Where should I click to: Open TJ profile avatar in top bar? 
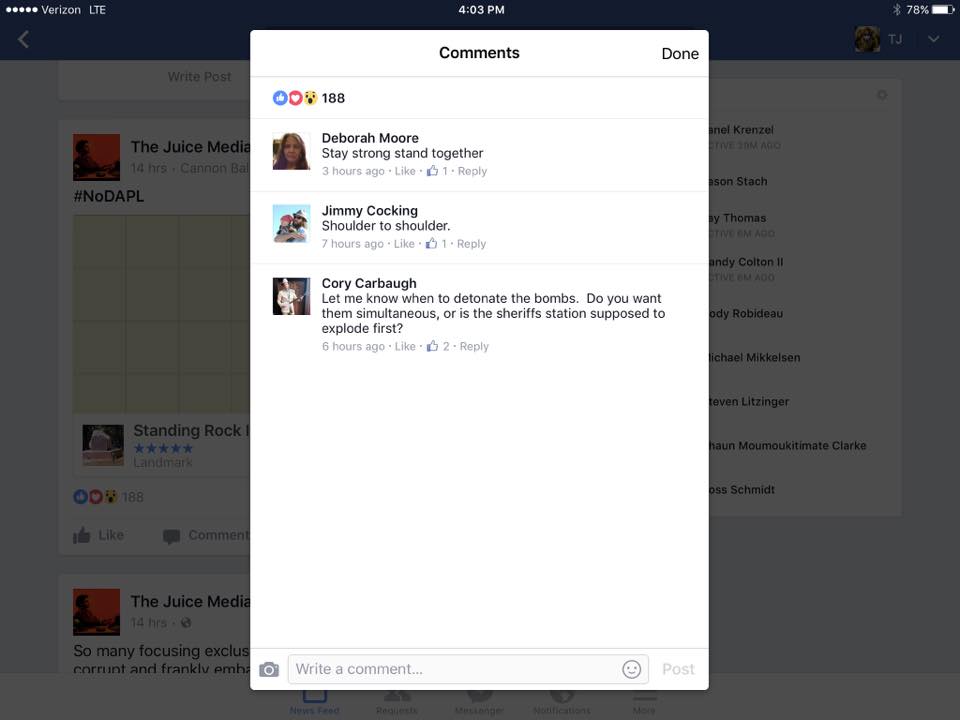tap(867, 39)
